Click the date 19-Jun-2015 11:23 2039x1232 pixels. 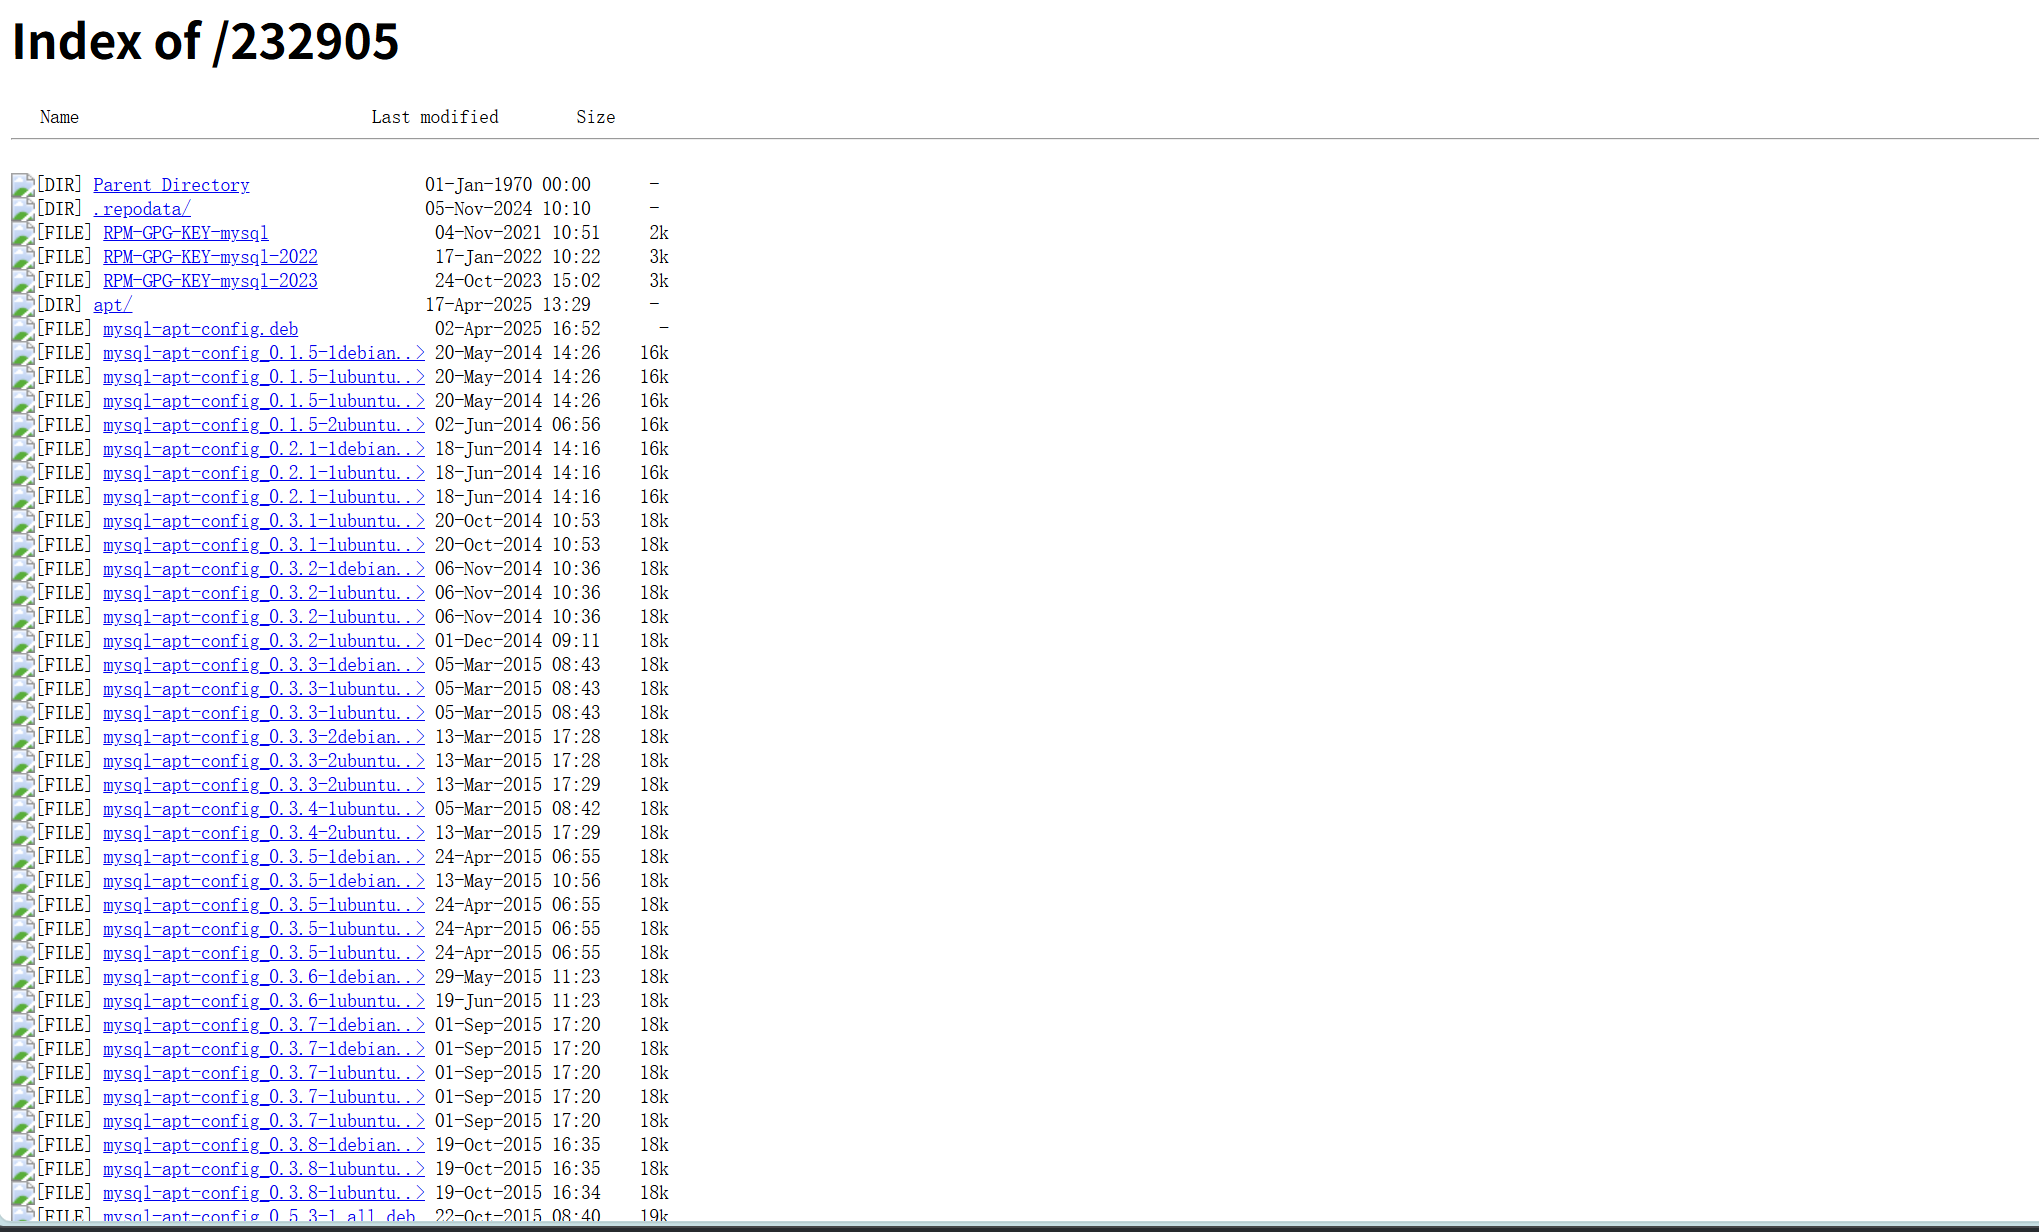(x=518, y=1001)
